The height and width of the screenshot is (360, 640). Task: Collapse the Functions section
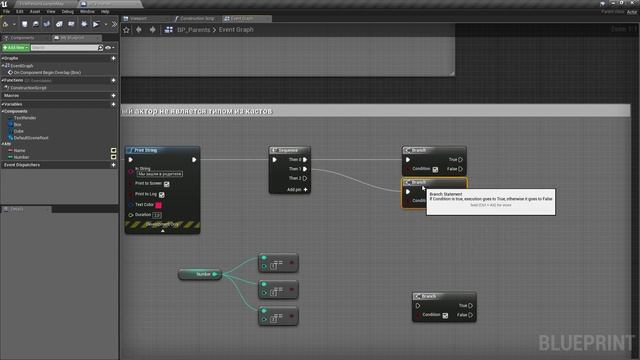point(2,80)
